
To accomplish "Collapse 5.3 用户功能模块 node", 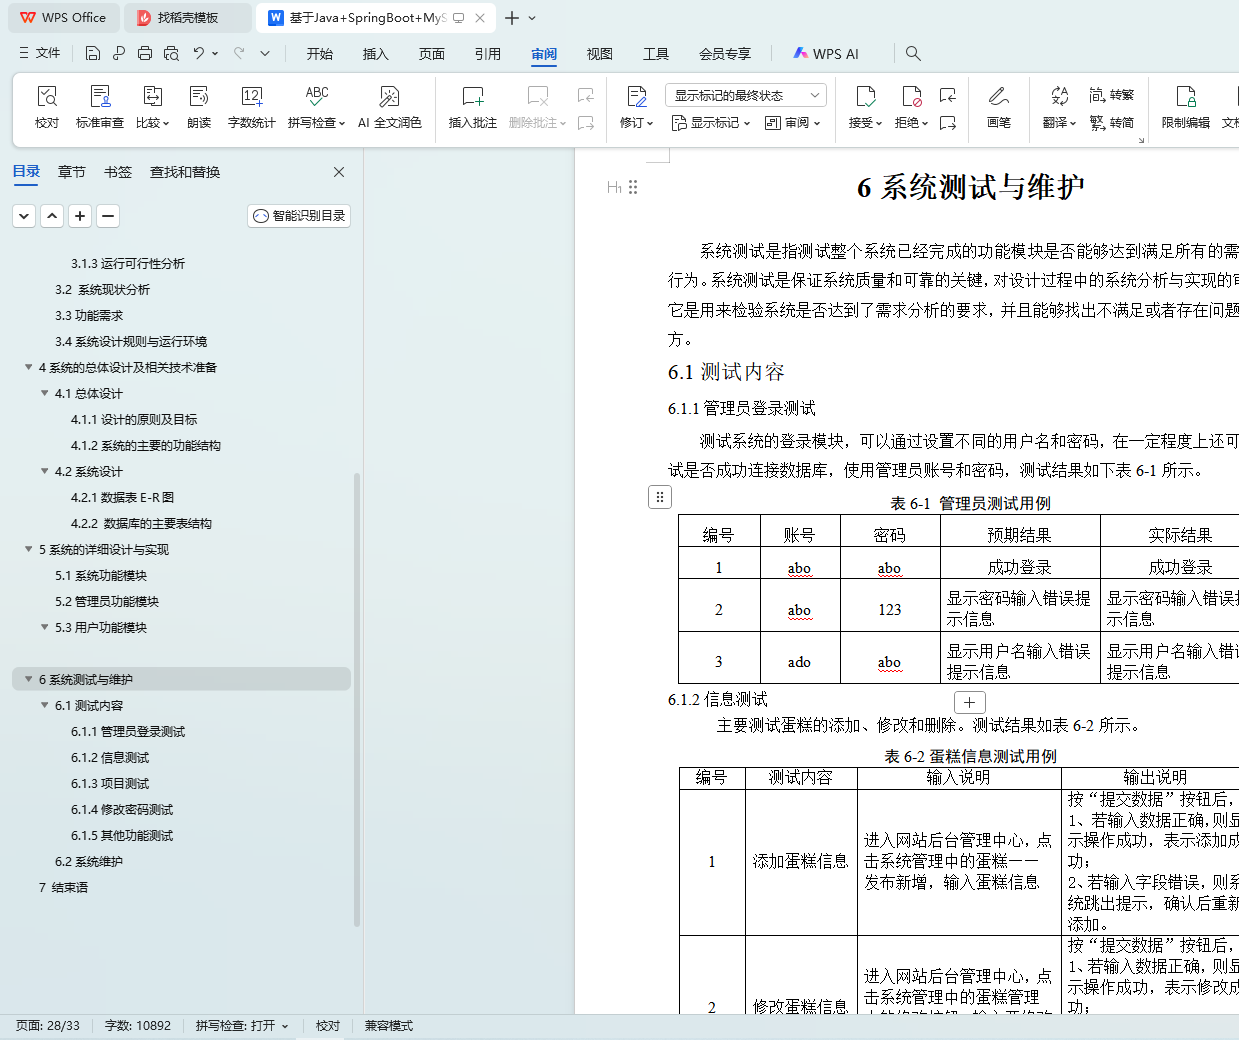I will [x=44, y=628].
